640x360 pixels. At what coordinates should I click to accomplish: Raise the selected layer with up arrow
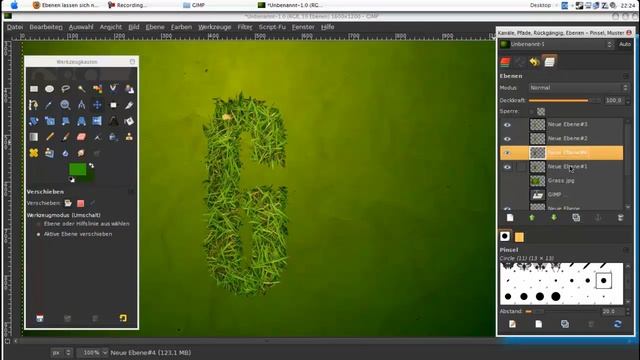click(531, 218)
